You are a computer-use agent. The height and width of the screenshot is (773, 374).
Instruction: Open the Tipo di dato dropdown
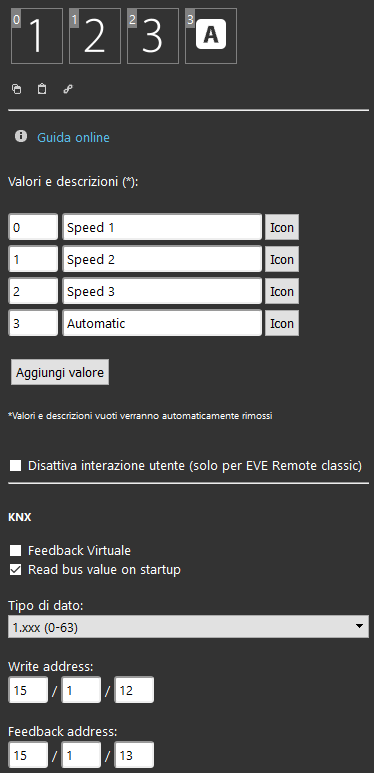[188, 627]
